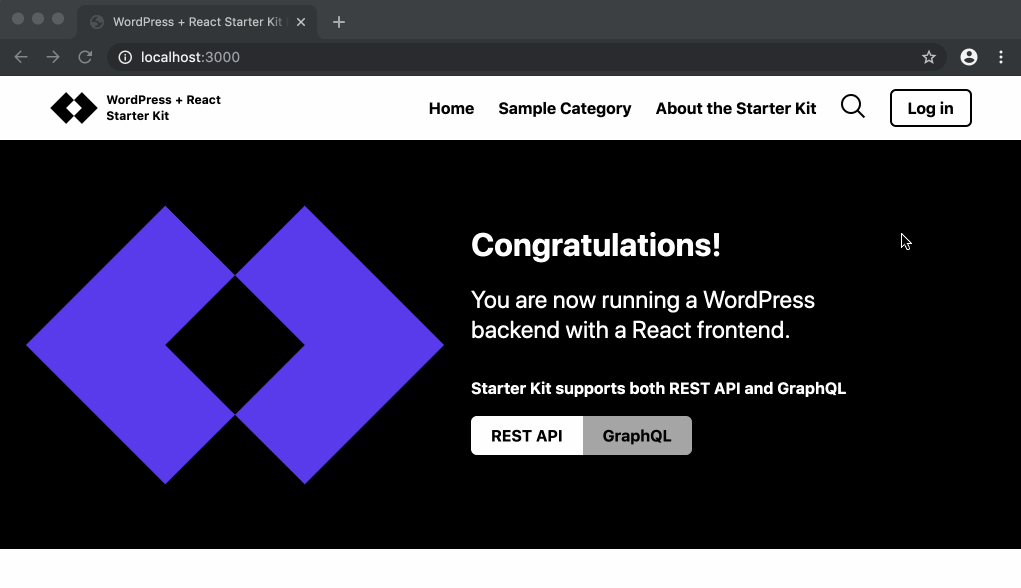1021x588 pixels.
Task: Click the Congratulations heading text
Action: [x=596, y=245]
